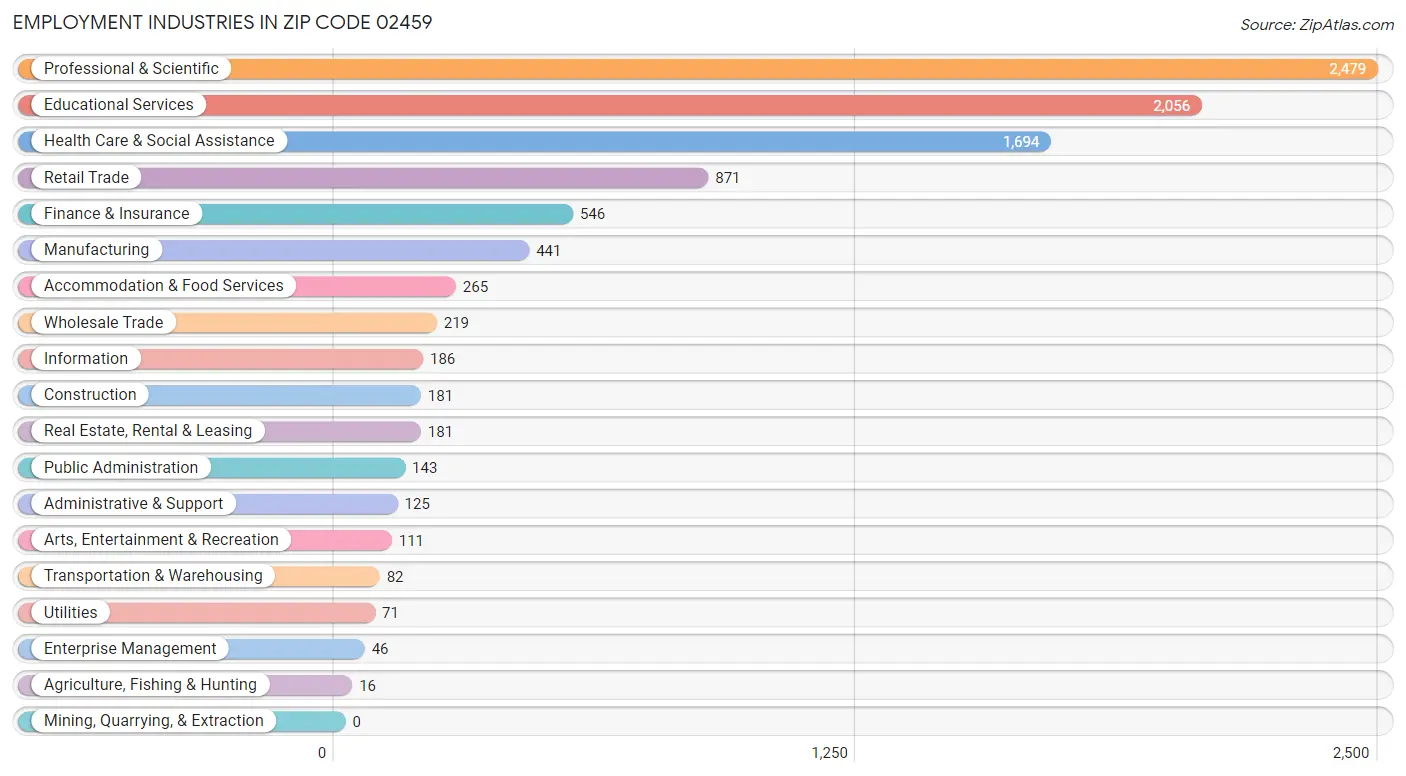Click the 125 Administrative & Support value
Screen dimensions: 1406x776
(417, 504)
